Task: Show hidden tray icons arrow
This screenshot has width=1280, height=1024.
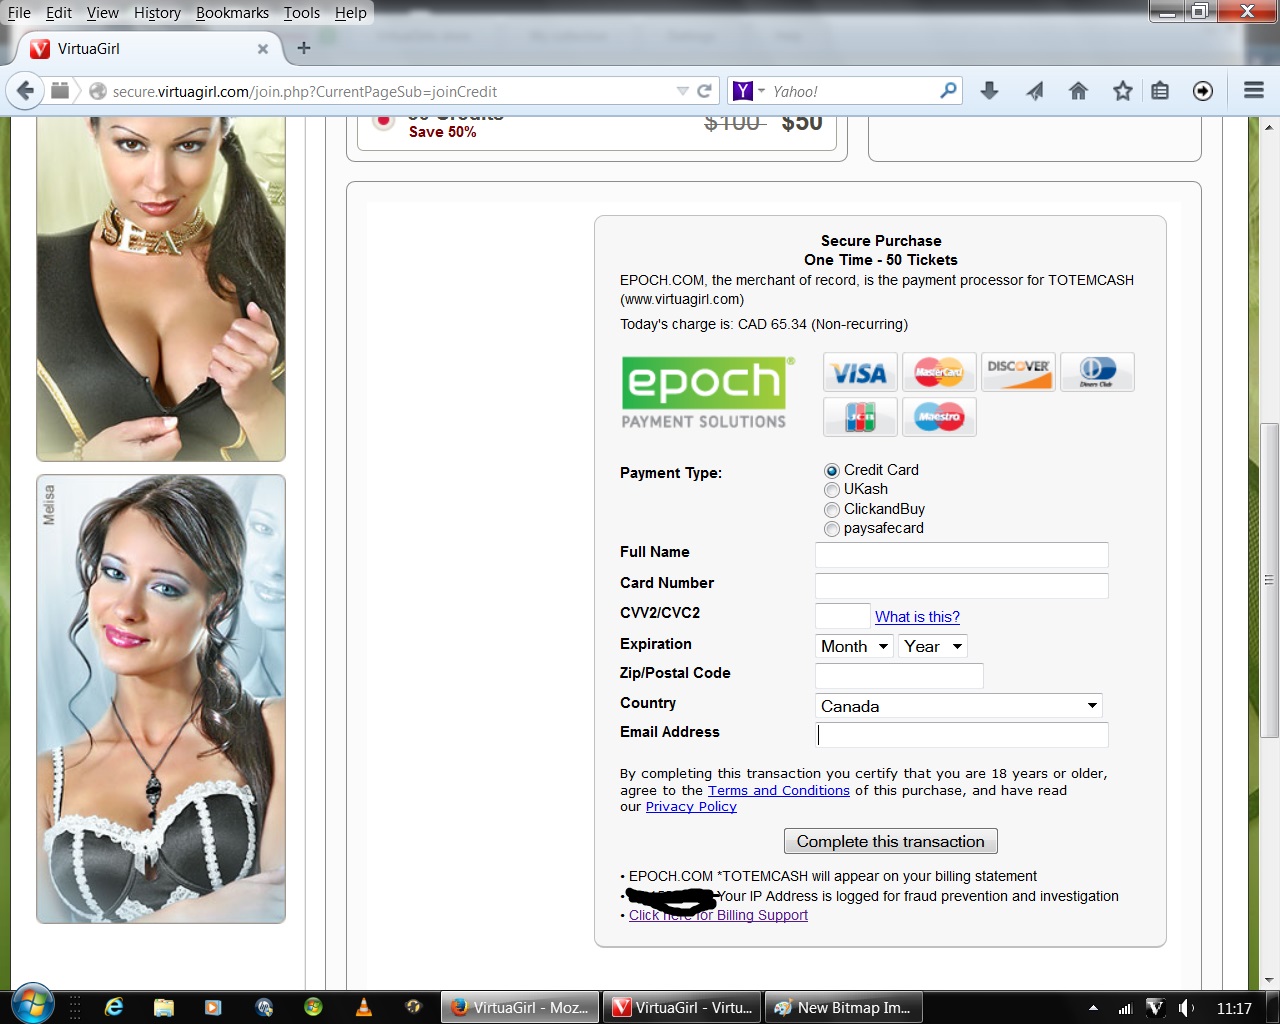Action: coord(1093,1008)
